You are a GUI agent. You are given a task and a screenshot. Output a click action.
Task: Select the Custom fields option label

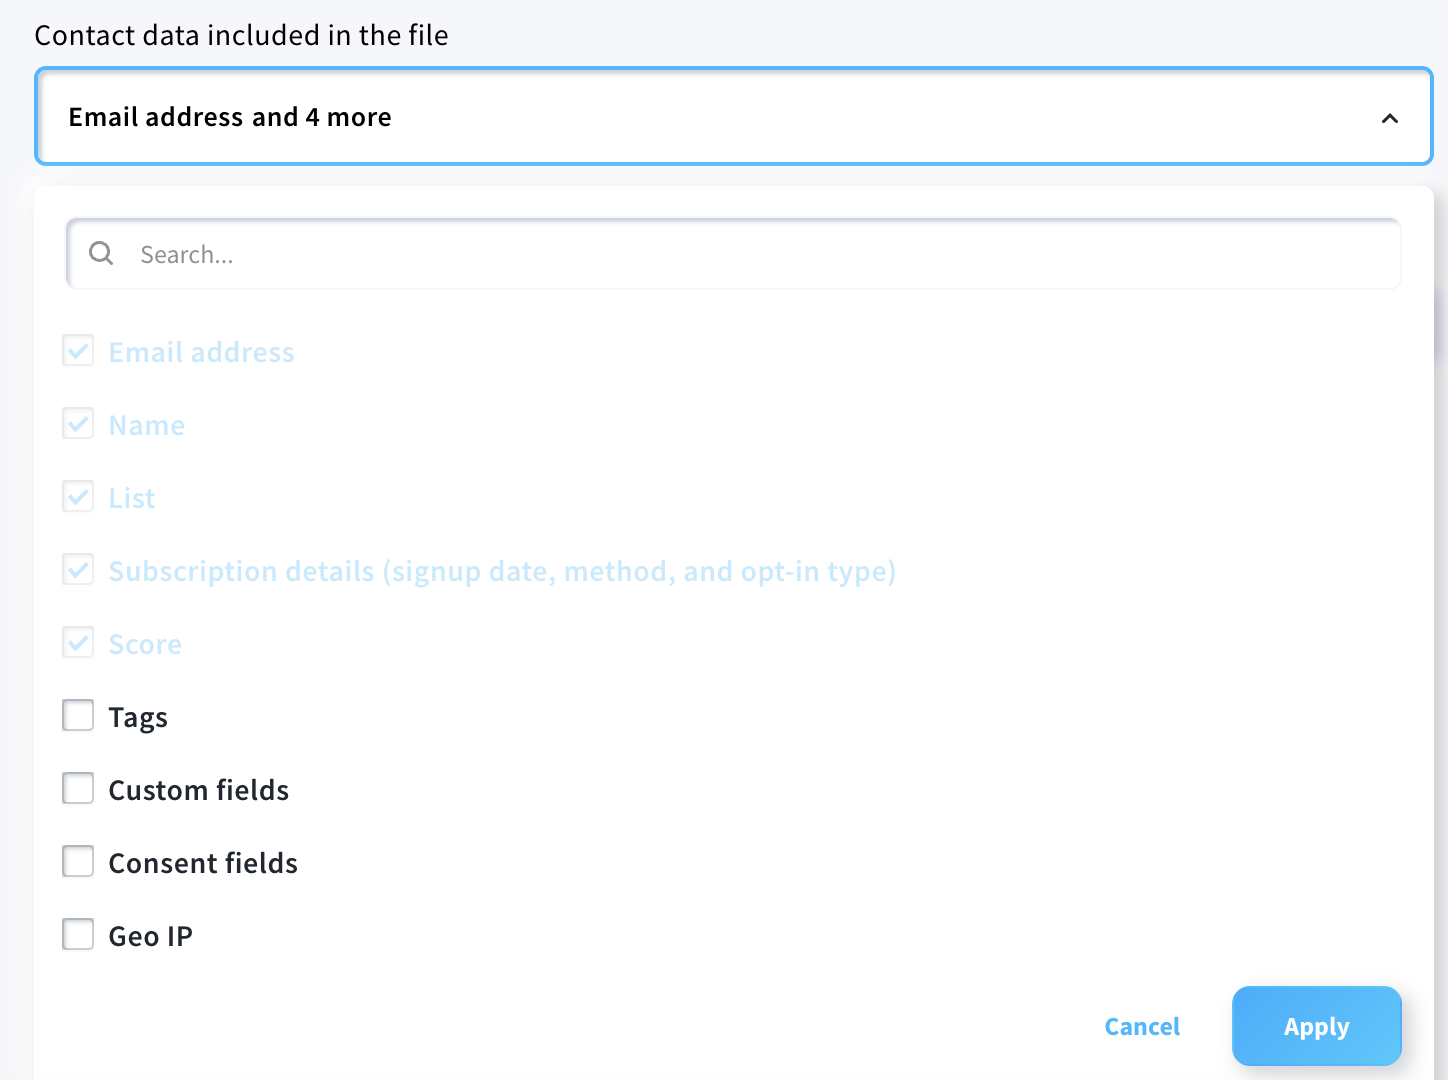(199, 791)
